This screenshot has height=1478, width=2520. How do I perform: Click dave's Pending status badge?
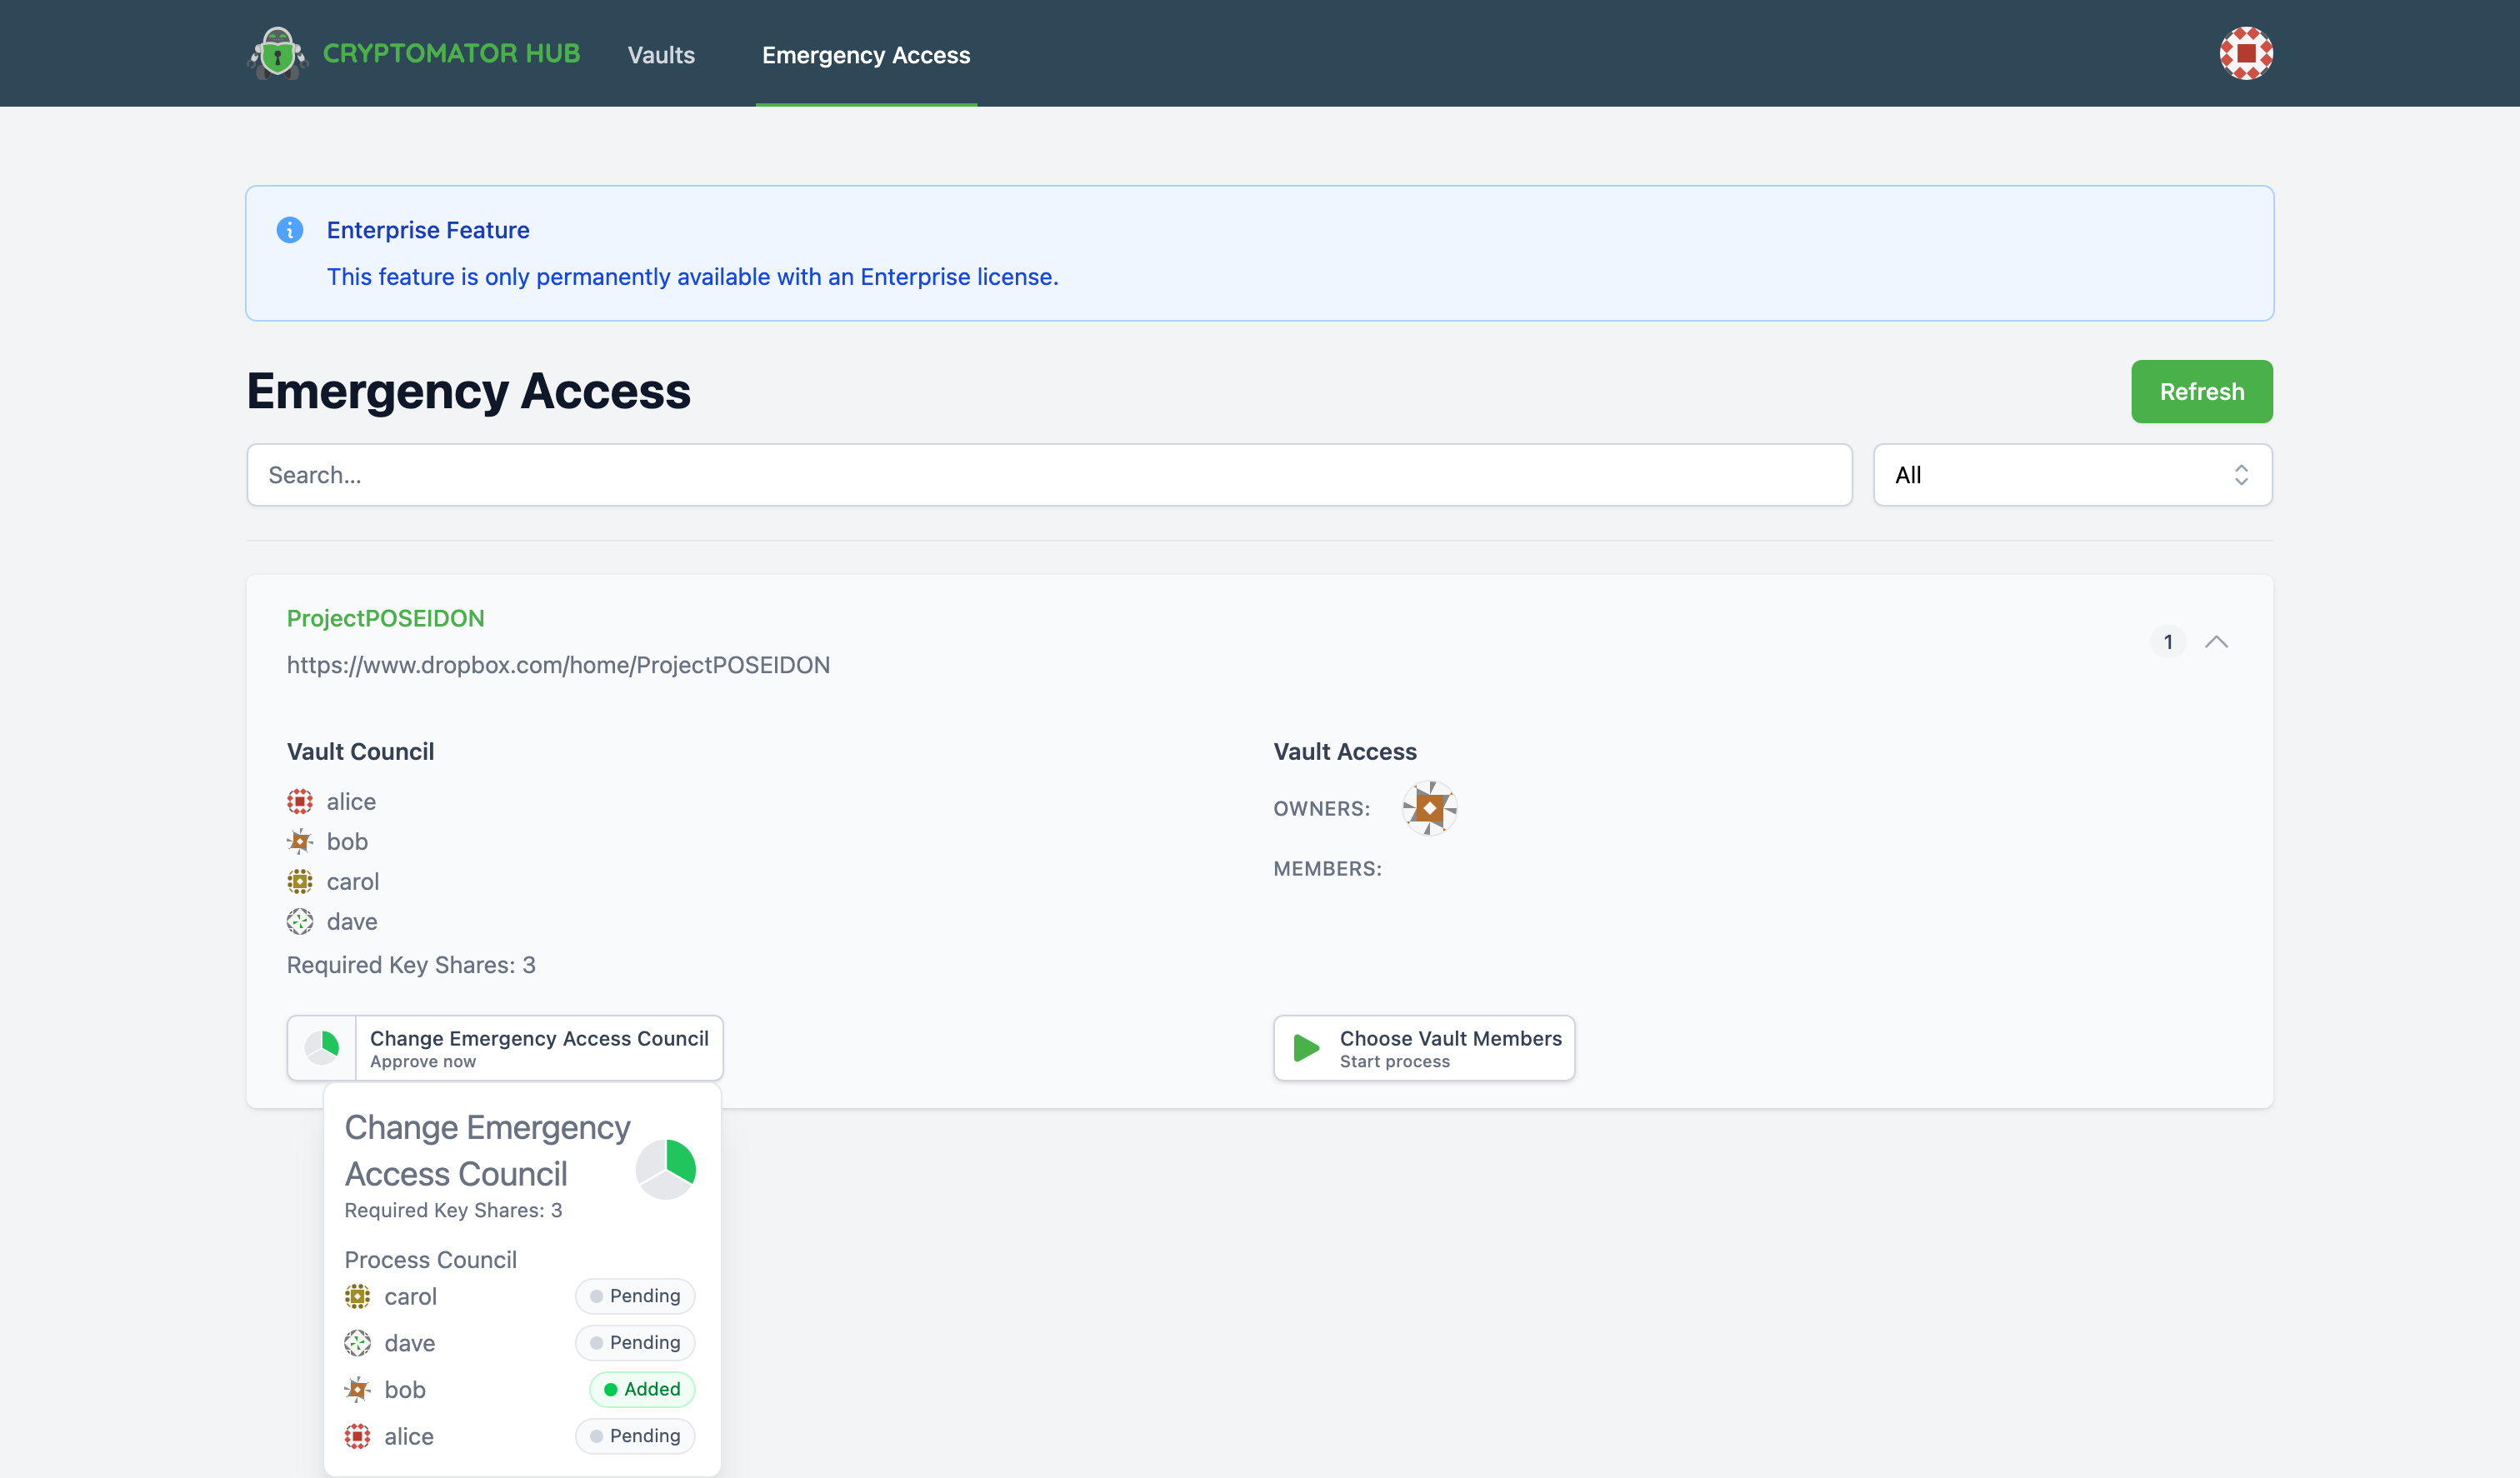634,1342
